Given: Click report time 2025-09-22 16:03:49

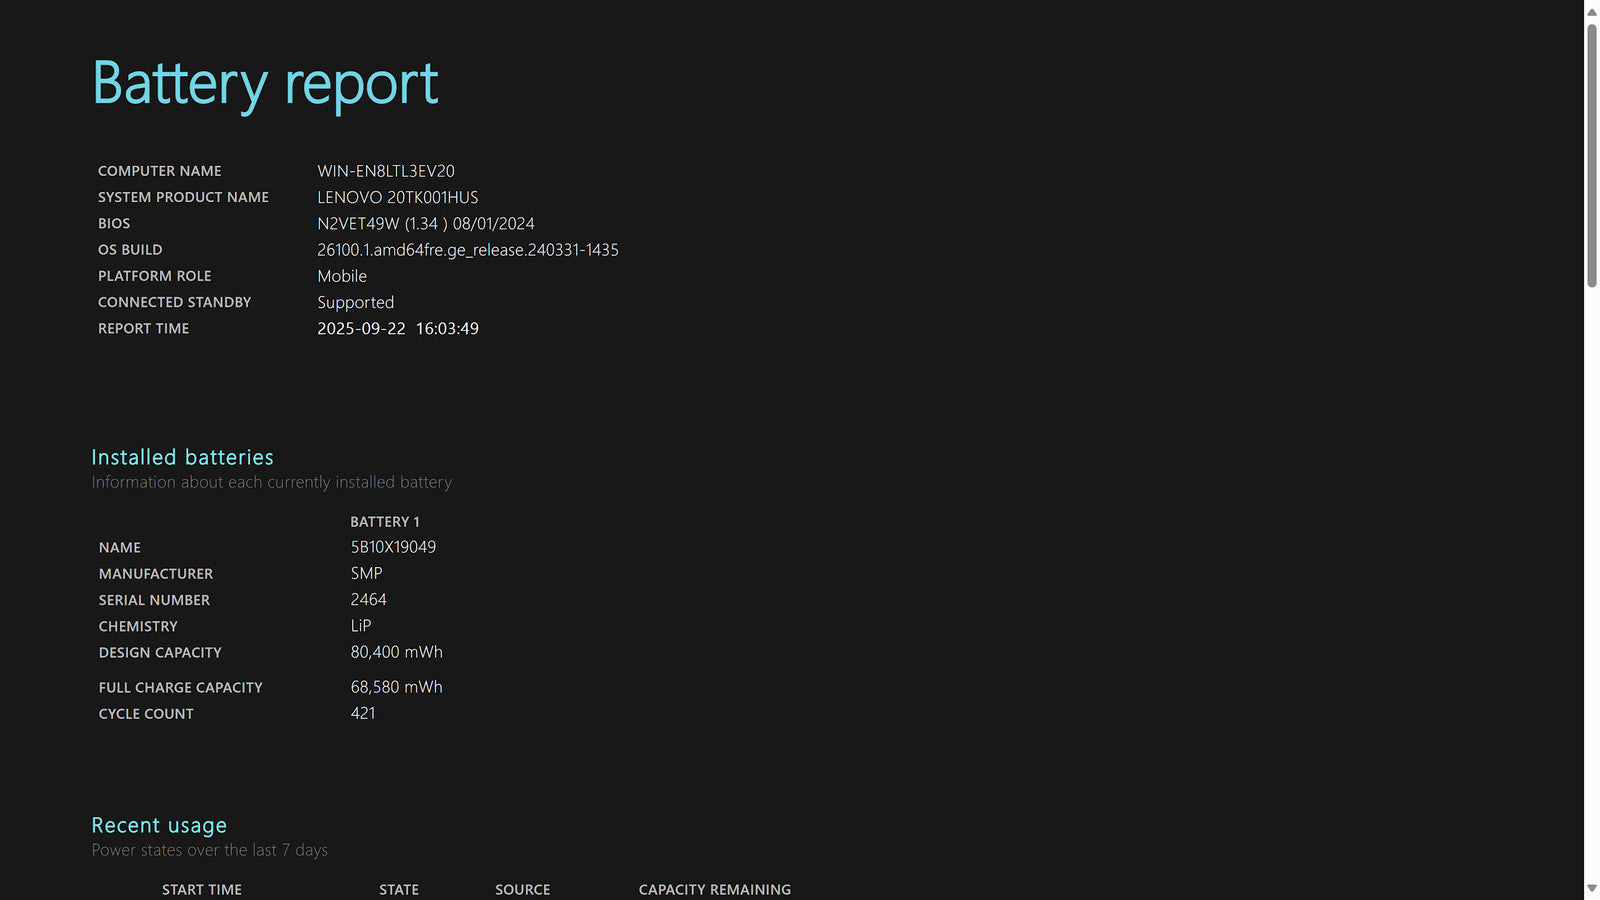Looking at the screenshot, I should [398, 328].
